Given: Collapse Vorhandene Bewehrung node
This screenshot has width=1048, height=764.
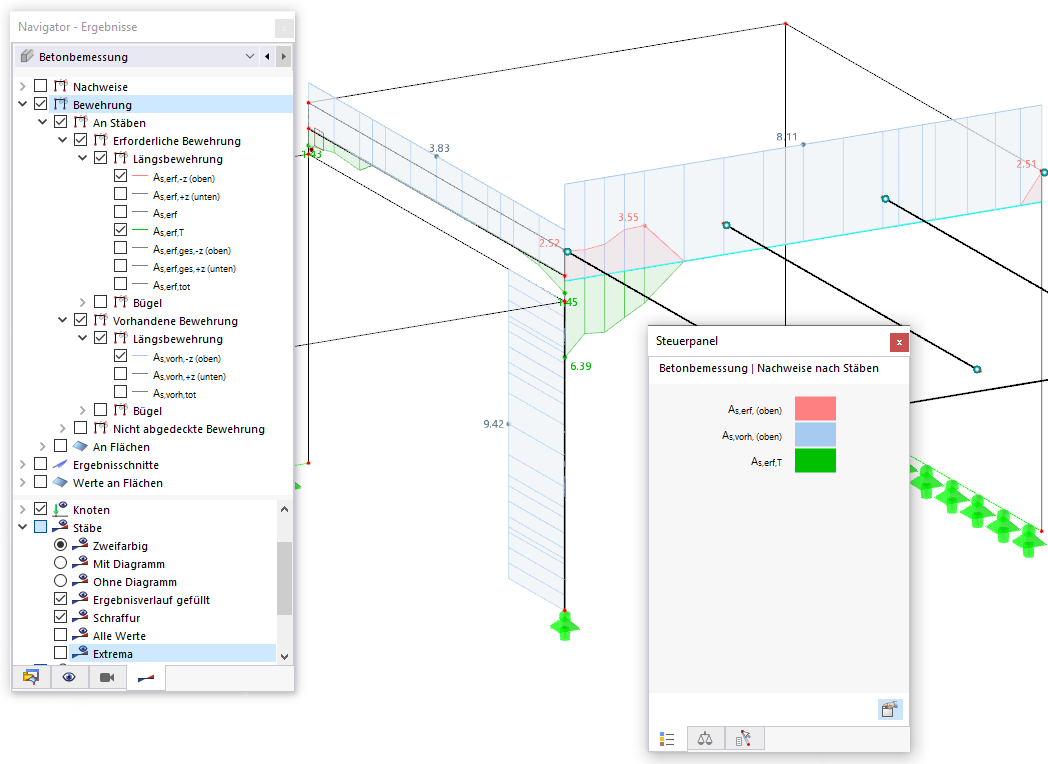Looking at the screenshot, I should click(x=63, y=320).
